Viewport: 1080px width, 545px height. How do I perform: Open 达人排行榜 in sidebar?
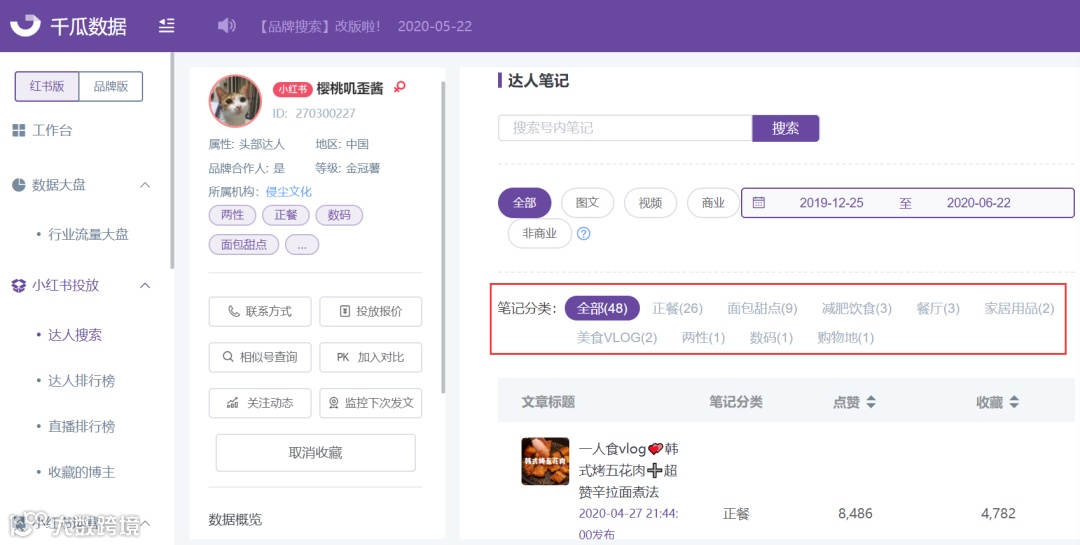click(81, 381)
